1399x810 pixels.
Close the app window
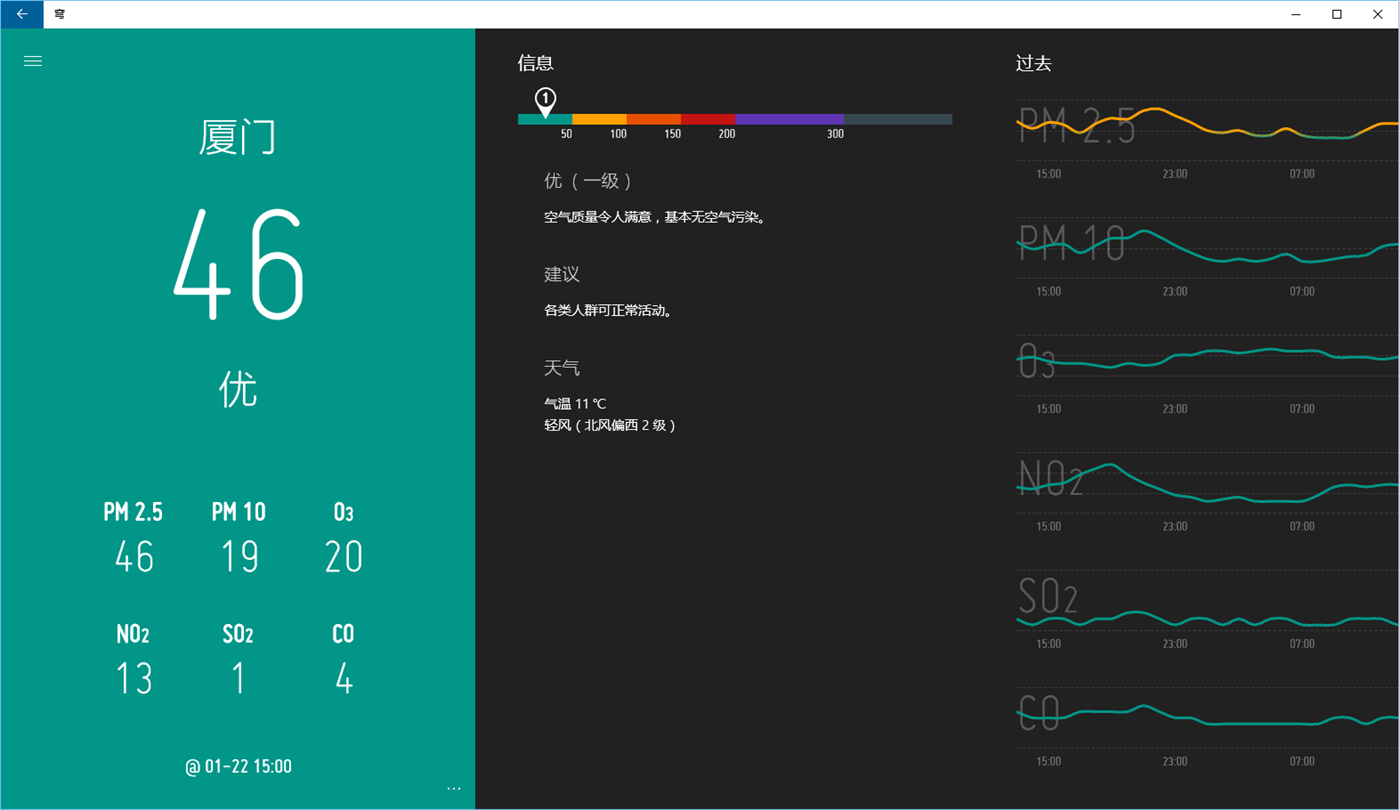click(x=1378, y=14)
